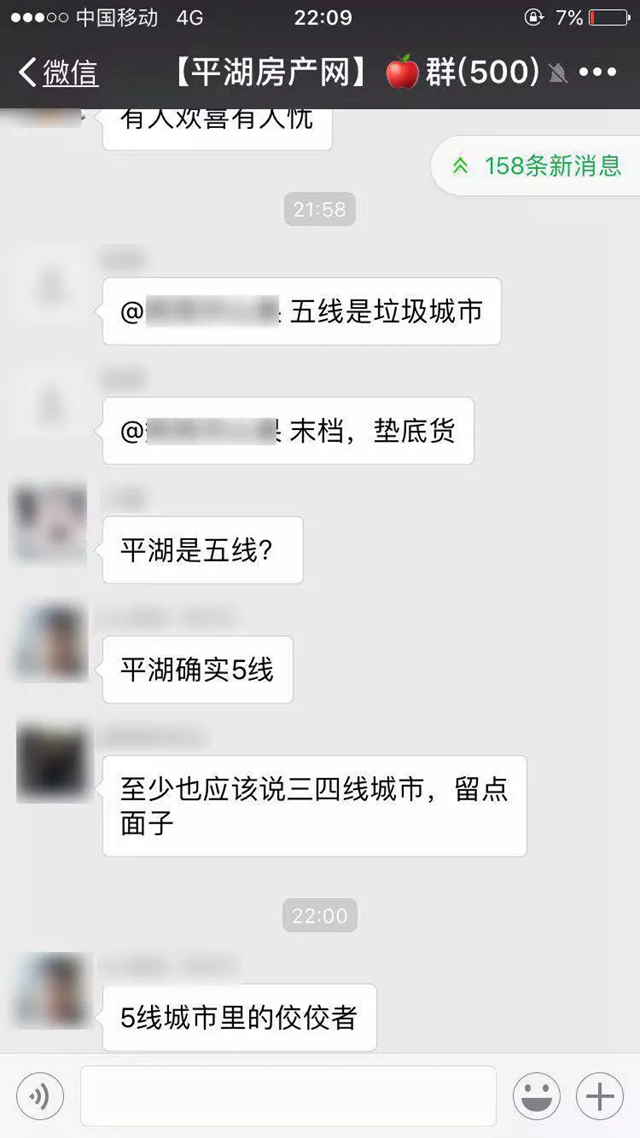Tap the green double-up arrow icon
Viewport: 640px width, 1138px height.
click(460, 166)
